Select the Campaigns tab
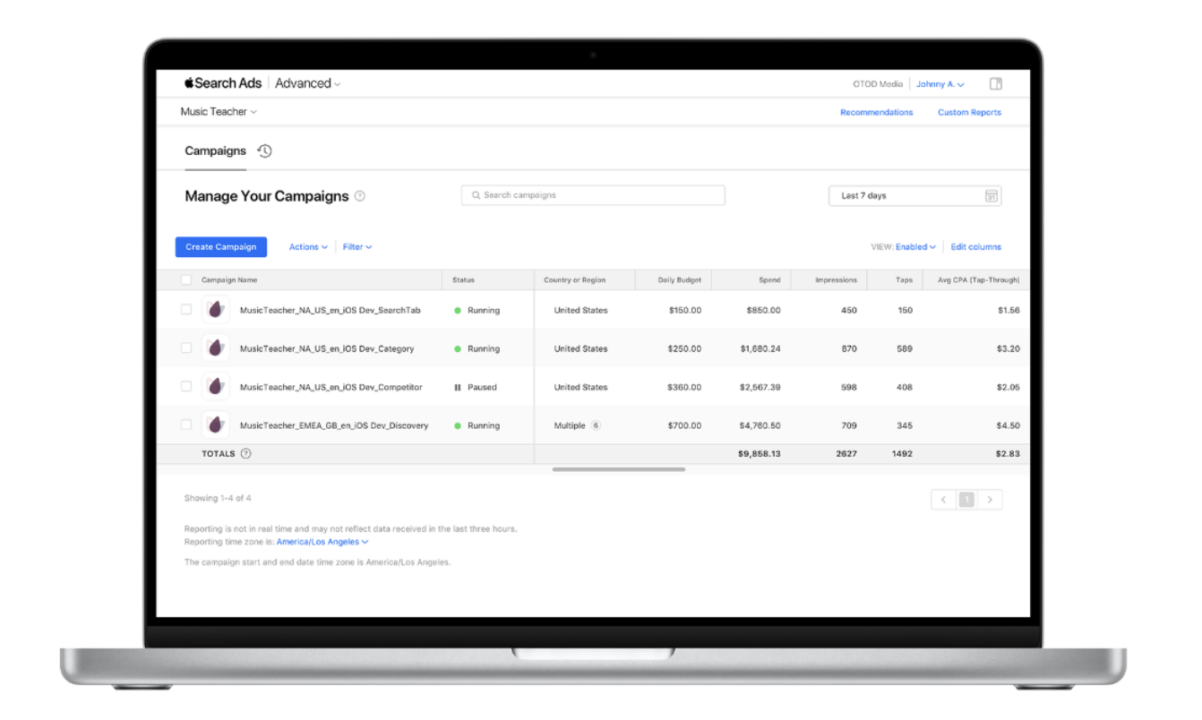 coord(215,151)
